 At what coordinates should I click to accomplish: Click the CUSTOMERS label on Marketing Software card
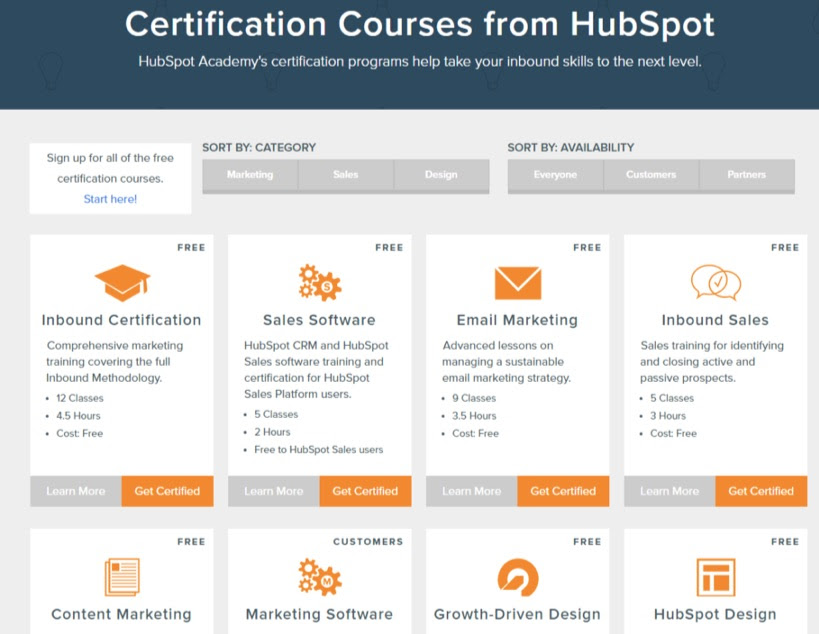click(368, 542)
